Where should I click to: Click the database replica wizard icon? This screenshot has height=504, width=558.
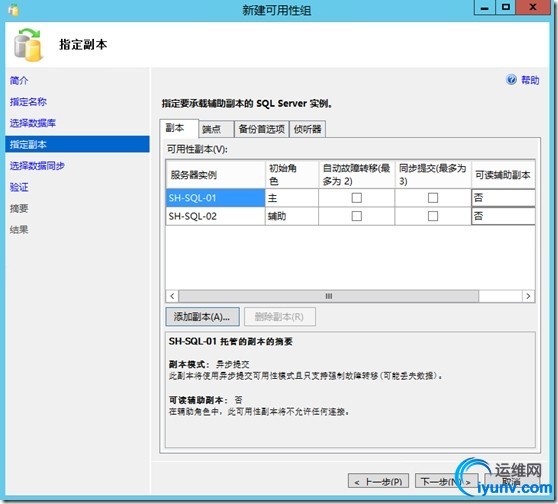tap(28, 45)
